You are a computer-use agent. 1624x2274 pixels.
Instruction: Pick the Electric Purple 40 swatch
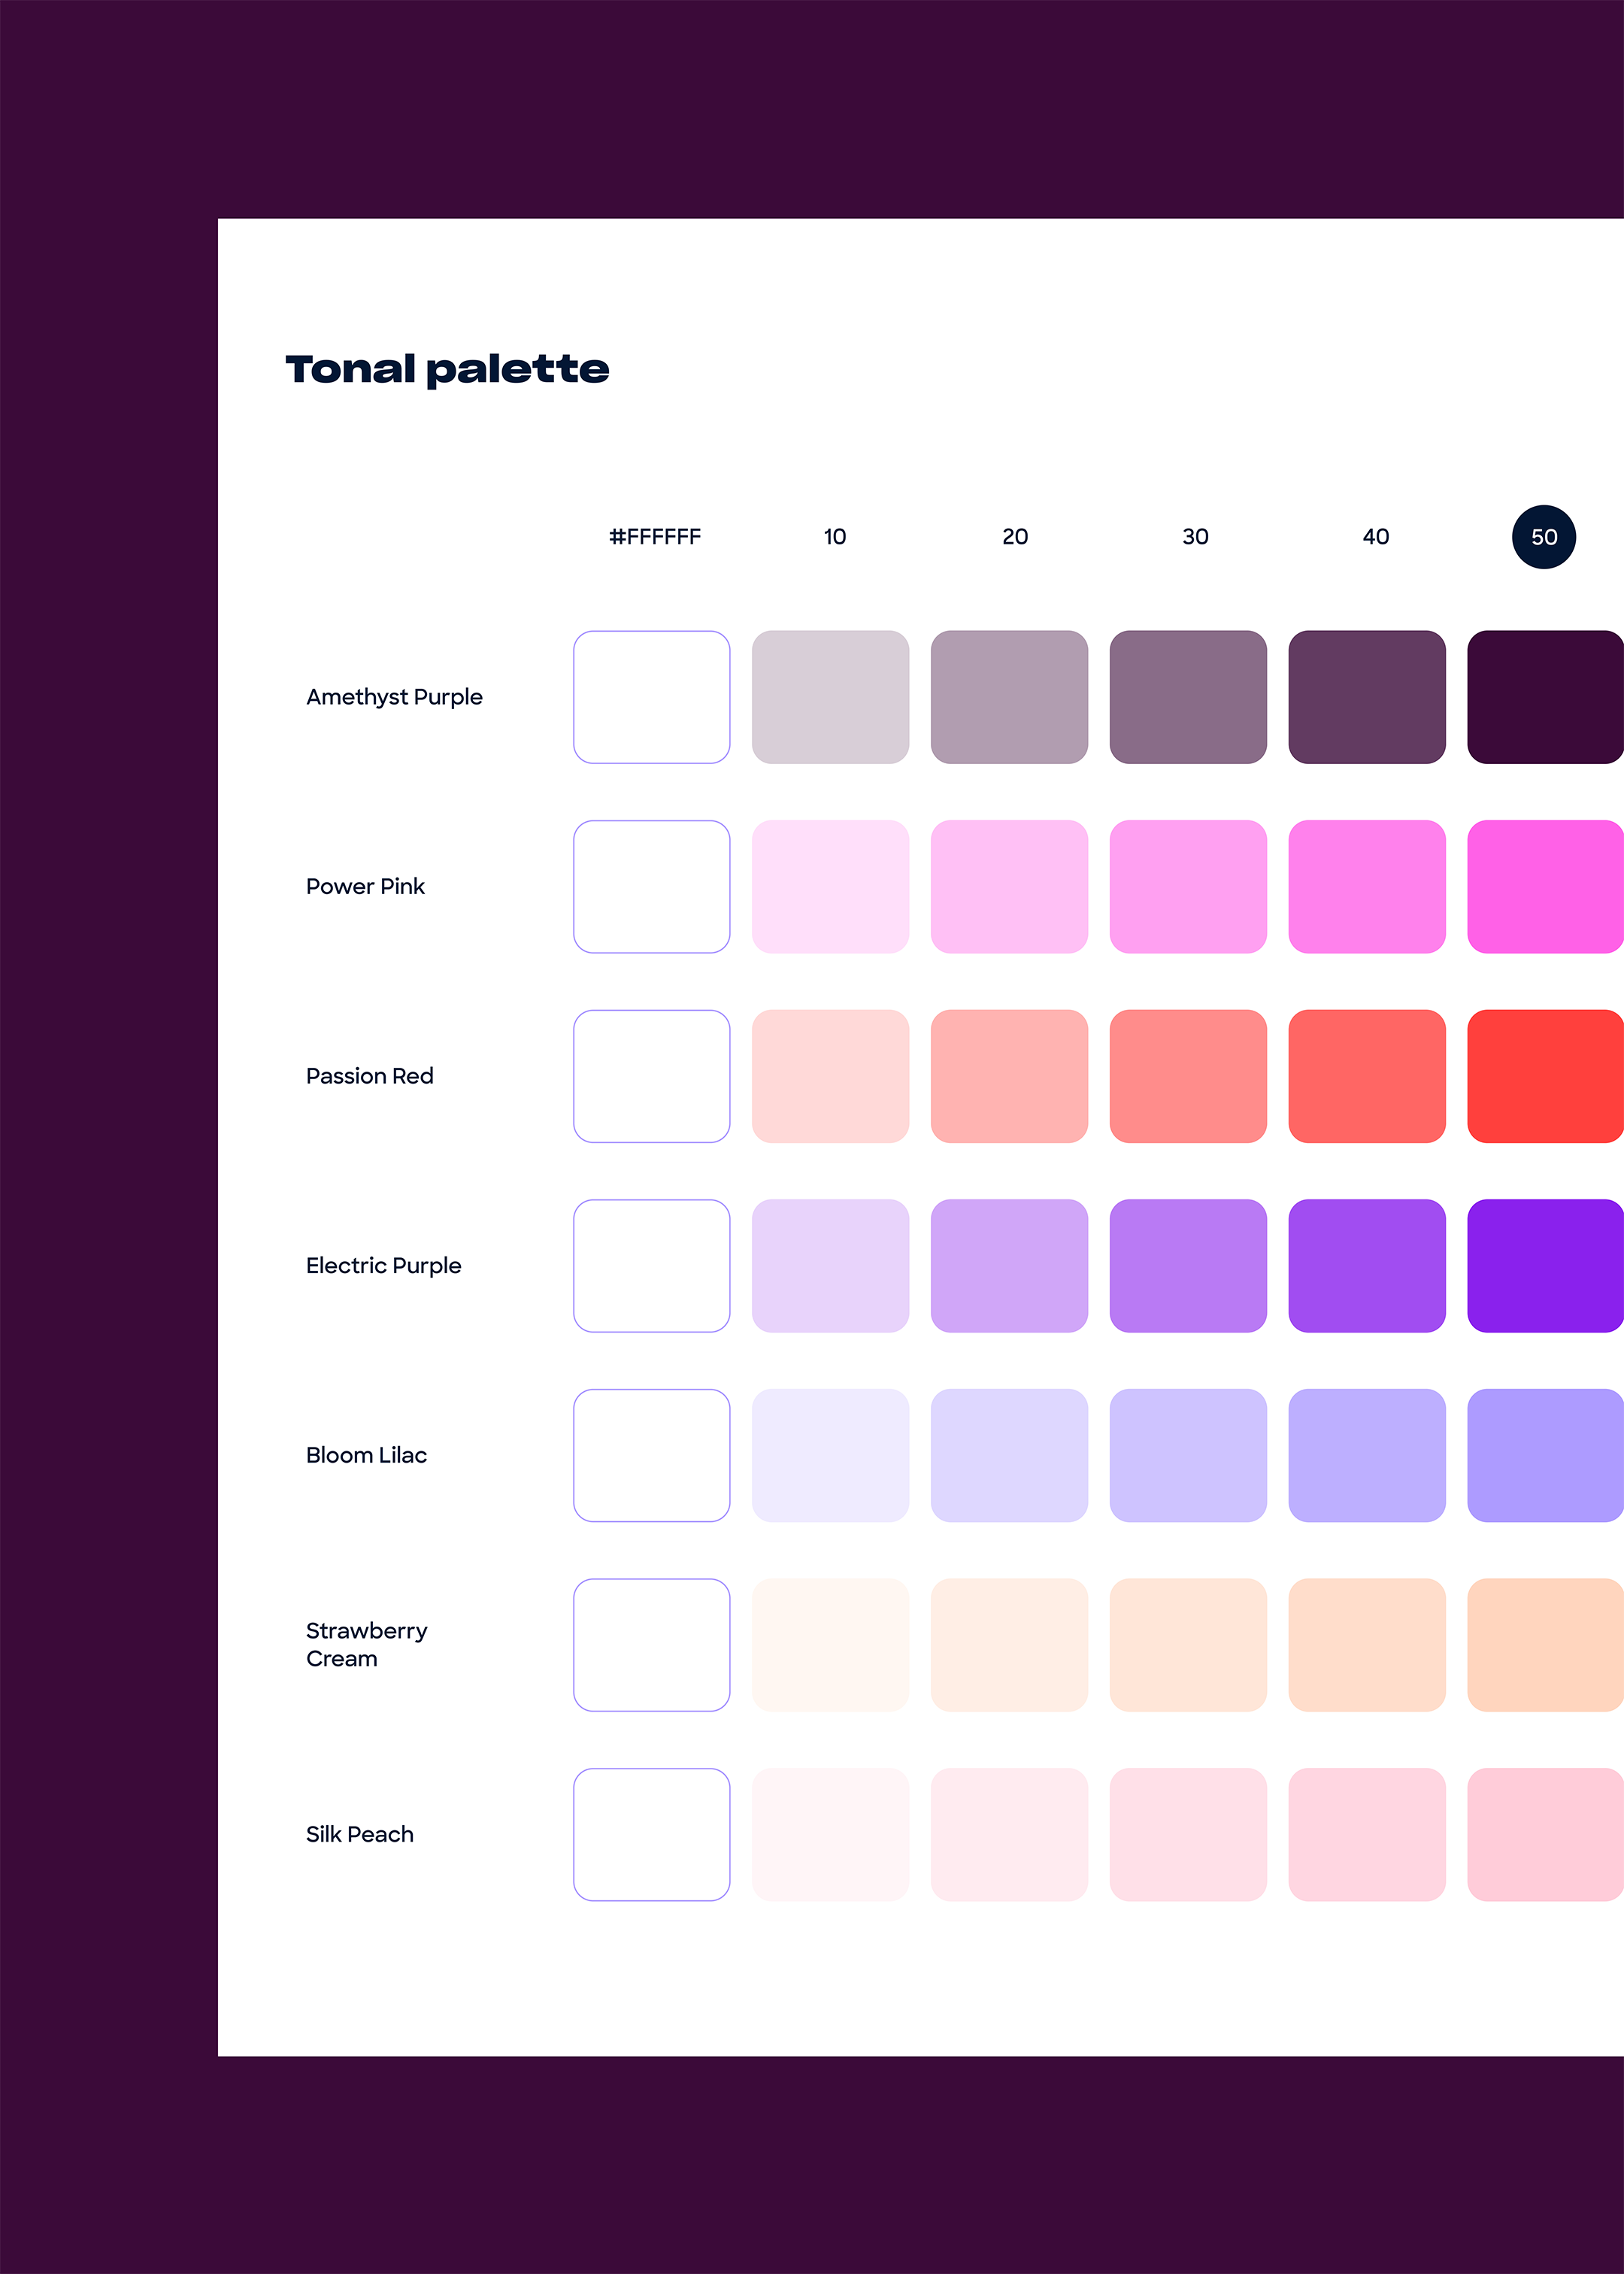[x=1366, y=1266]
